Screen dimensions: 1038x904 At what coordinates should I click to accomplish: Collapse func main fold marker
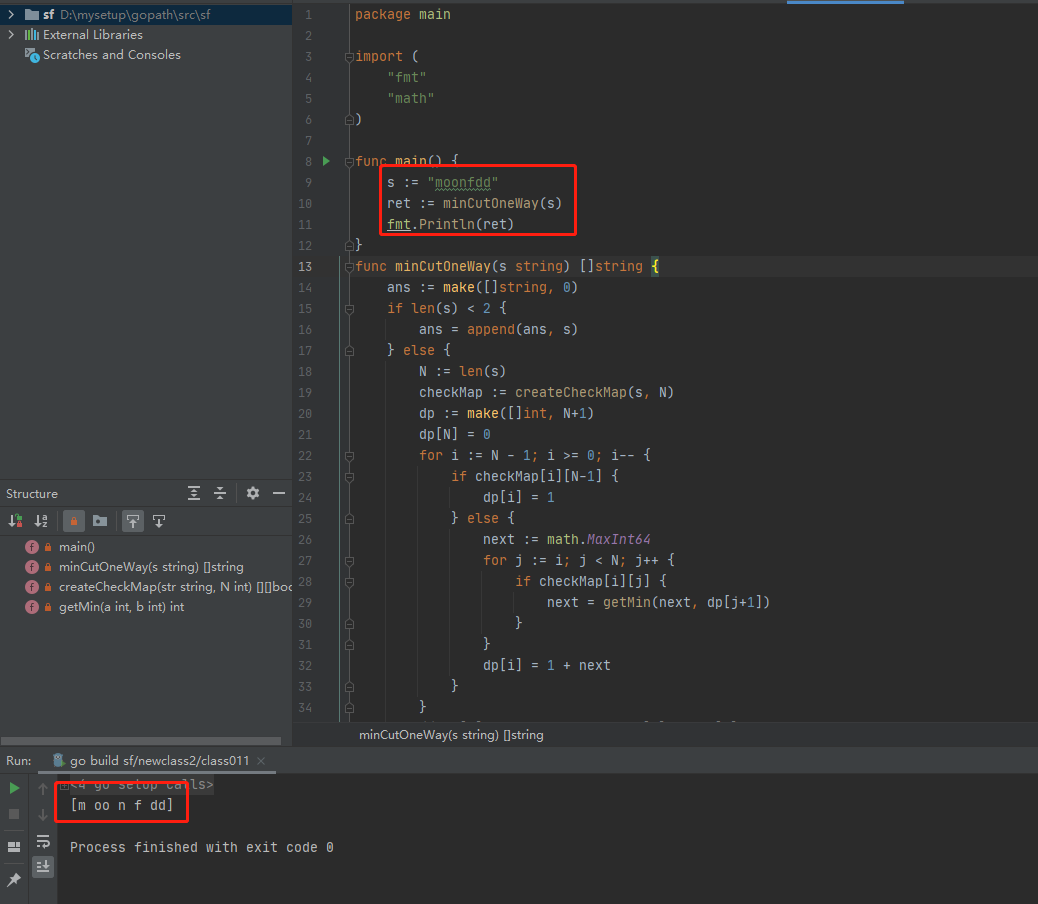pyautogui.click(x=349, y=161)
